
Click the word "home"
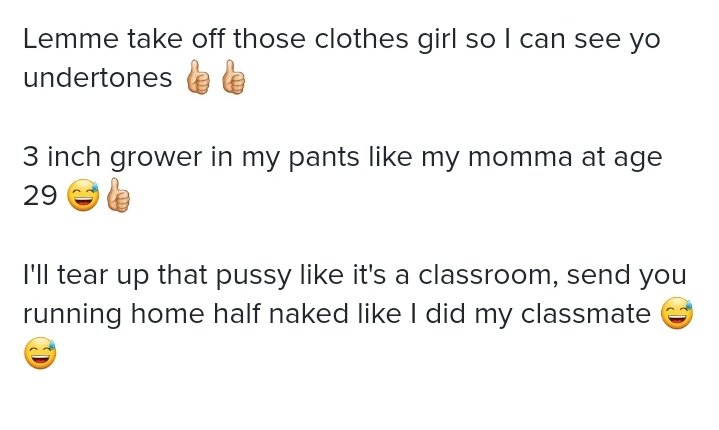coord(167,314)
